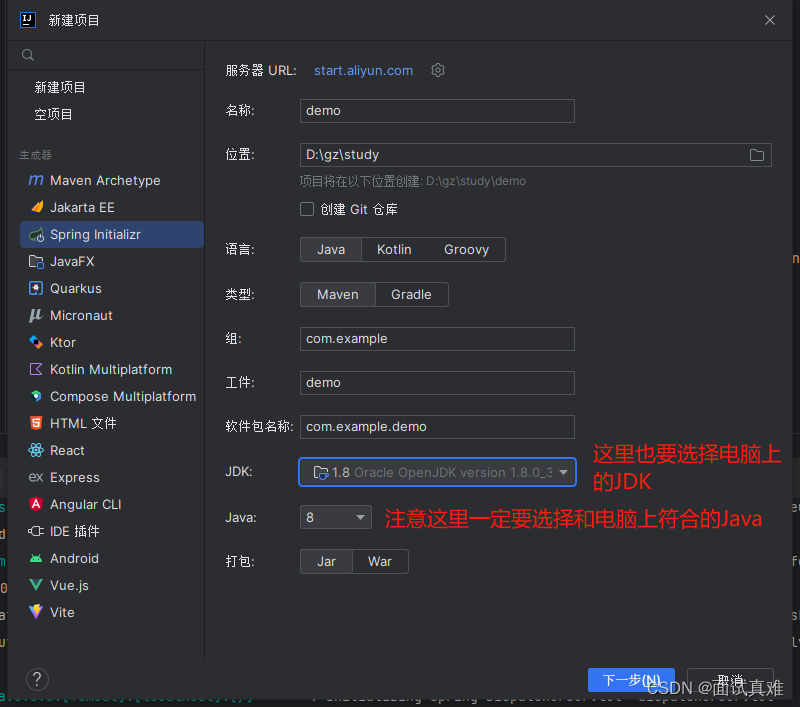Viewport: 800px width, 707px height.
Task: Select Vite generator entry
Action: click(112, 612)
